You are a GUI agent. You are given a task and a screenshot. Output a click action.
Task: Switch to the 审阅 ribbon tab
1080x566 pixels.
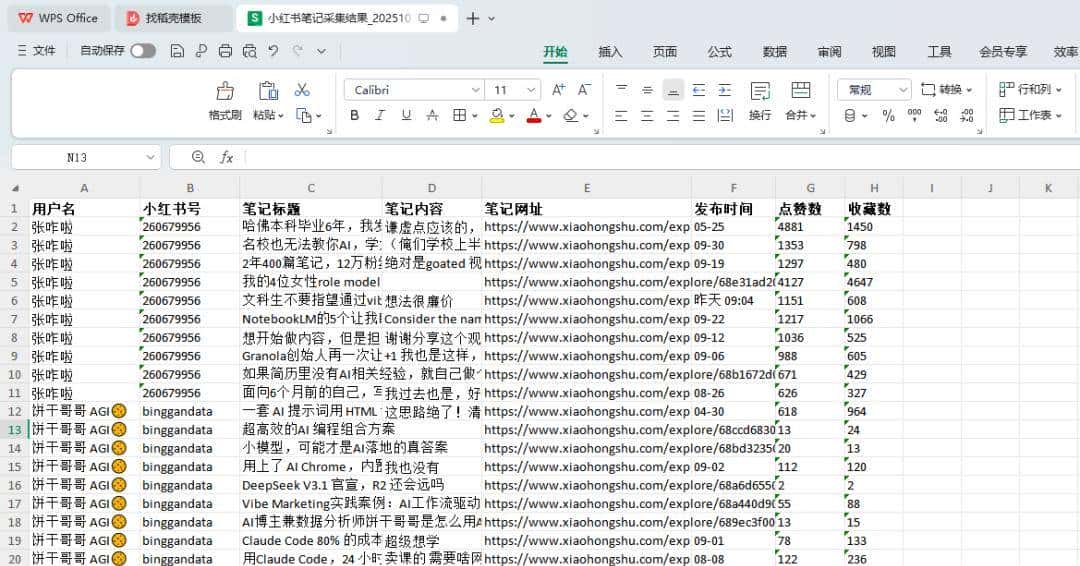coord(829,52)
